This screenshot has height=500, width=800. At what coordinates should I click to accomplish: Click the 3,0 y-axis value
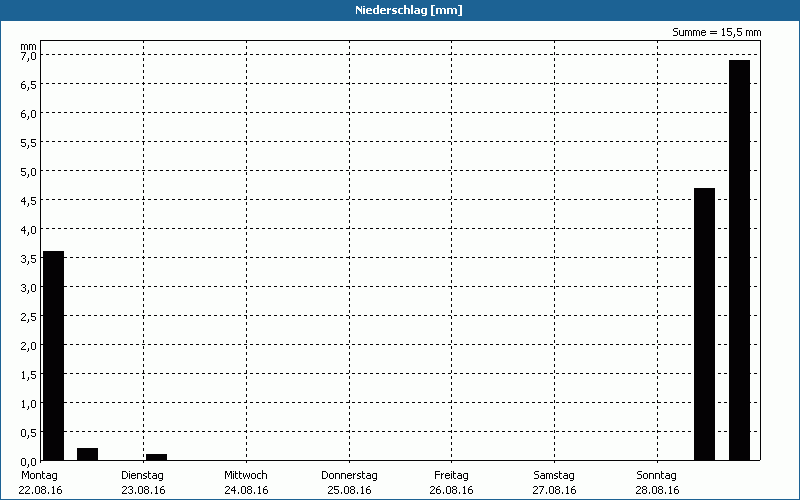(x=29, y=288)
